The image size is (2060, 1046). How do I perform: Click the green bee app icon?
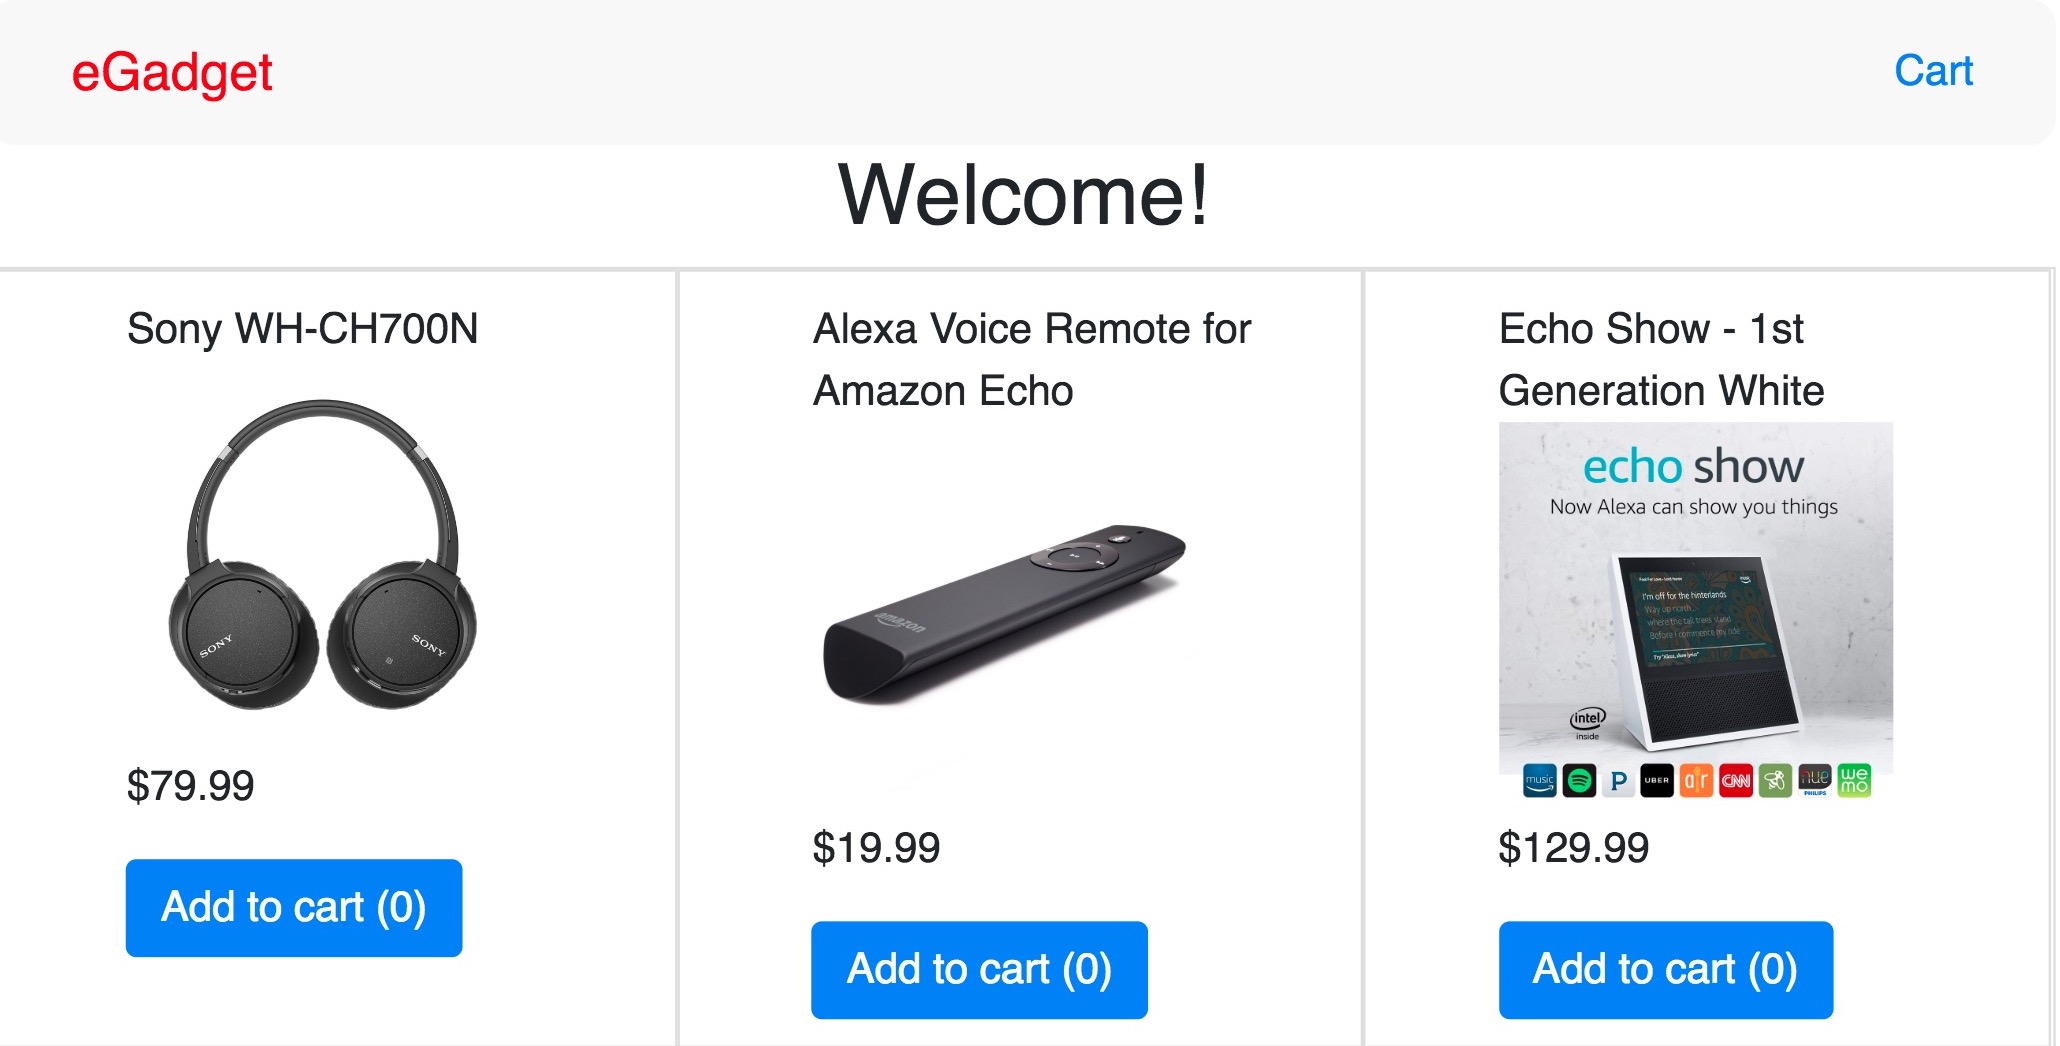click(1775, 781)
